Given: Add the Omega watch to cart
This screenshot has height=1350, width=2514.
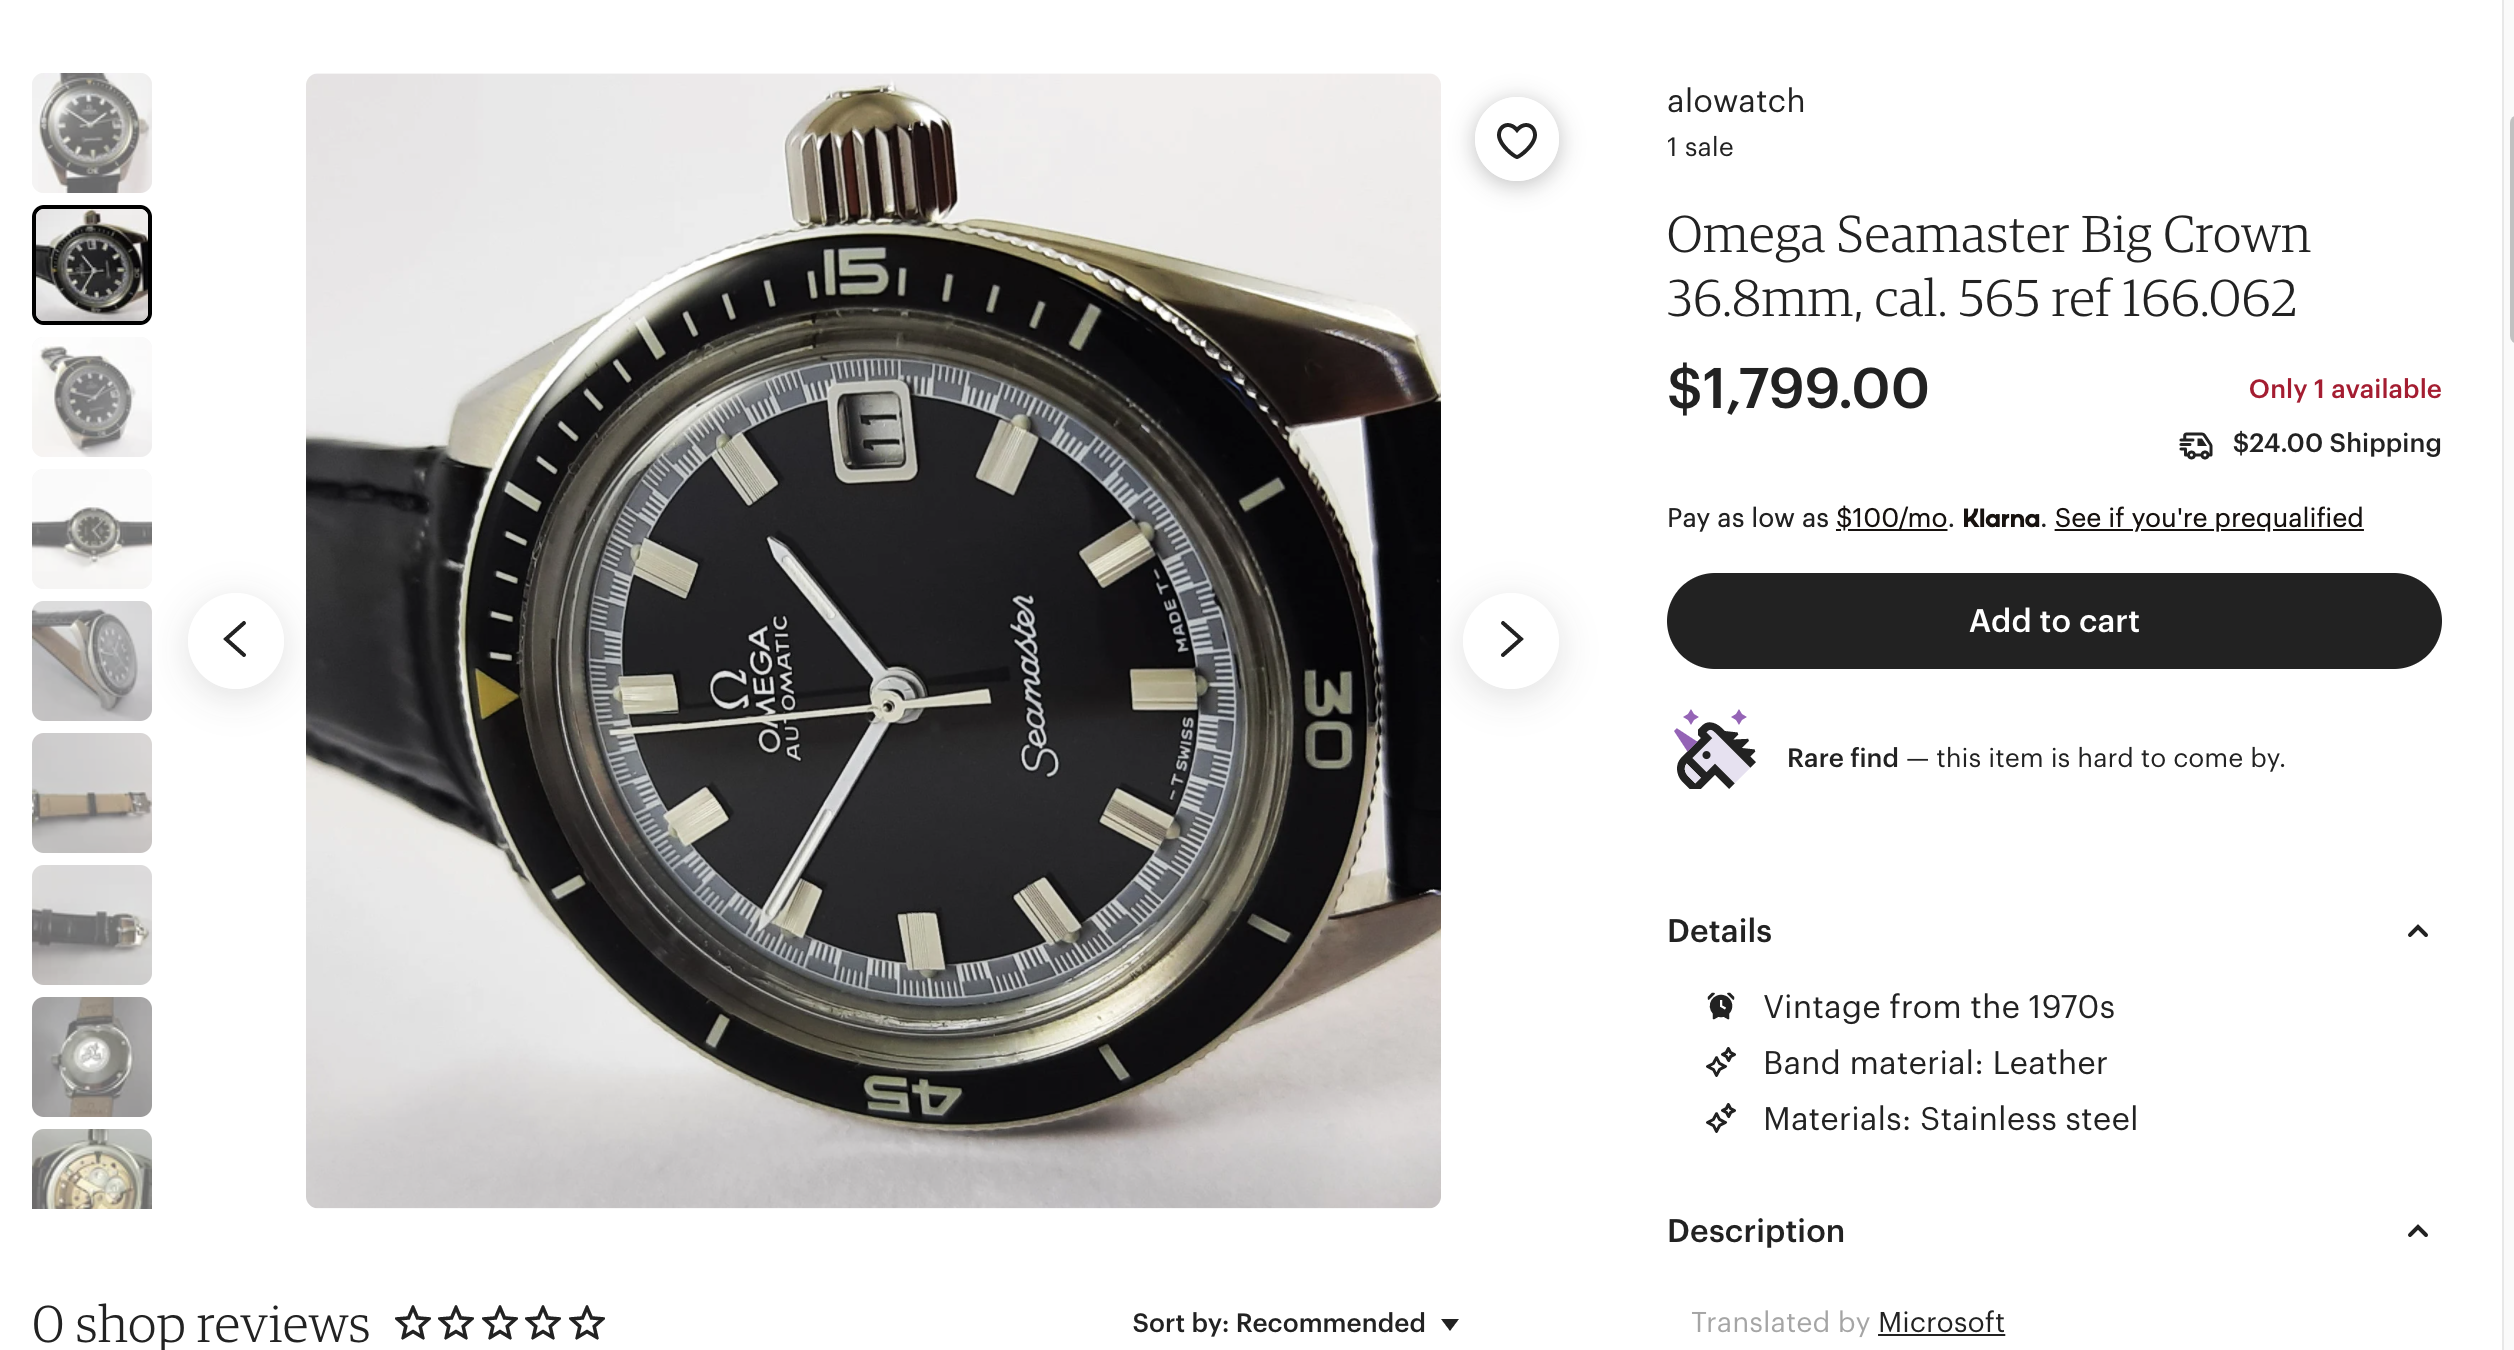Looking at the screenshot, I should pos(2053,621).
